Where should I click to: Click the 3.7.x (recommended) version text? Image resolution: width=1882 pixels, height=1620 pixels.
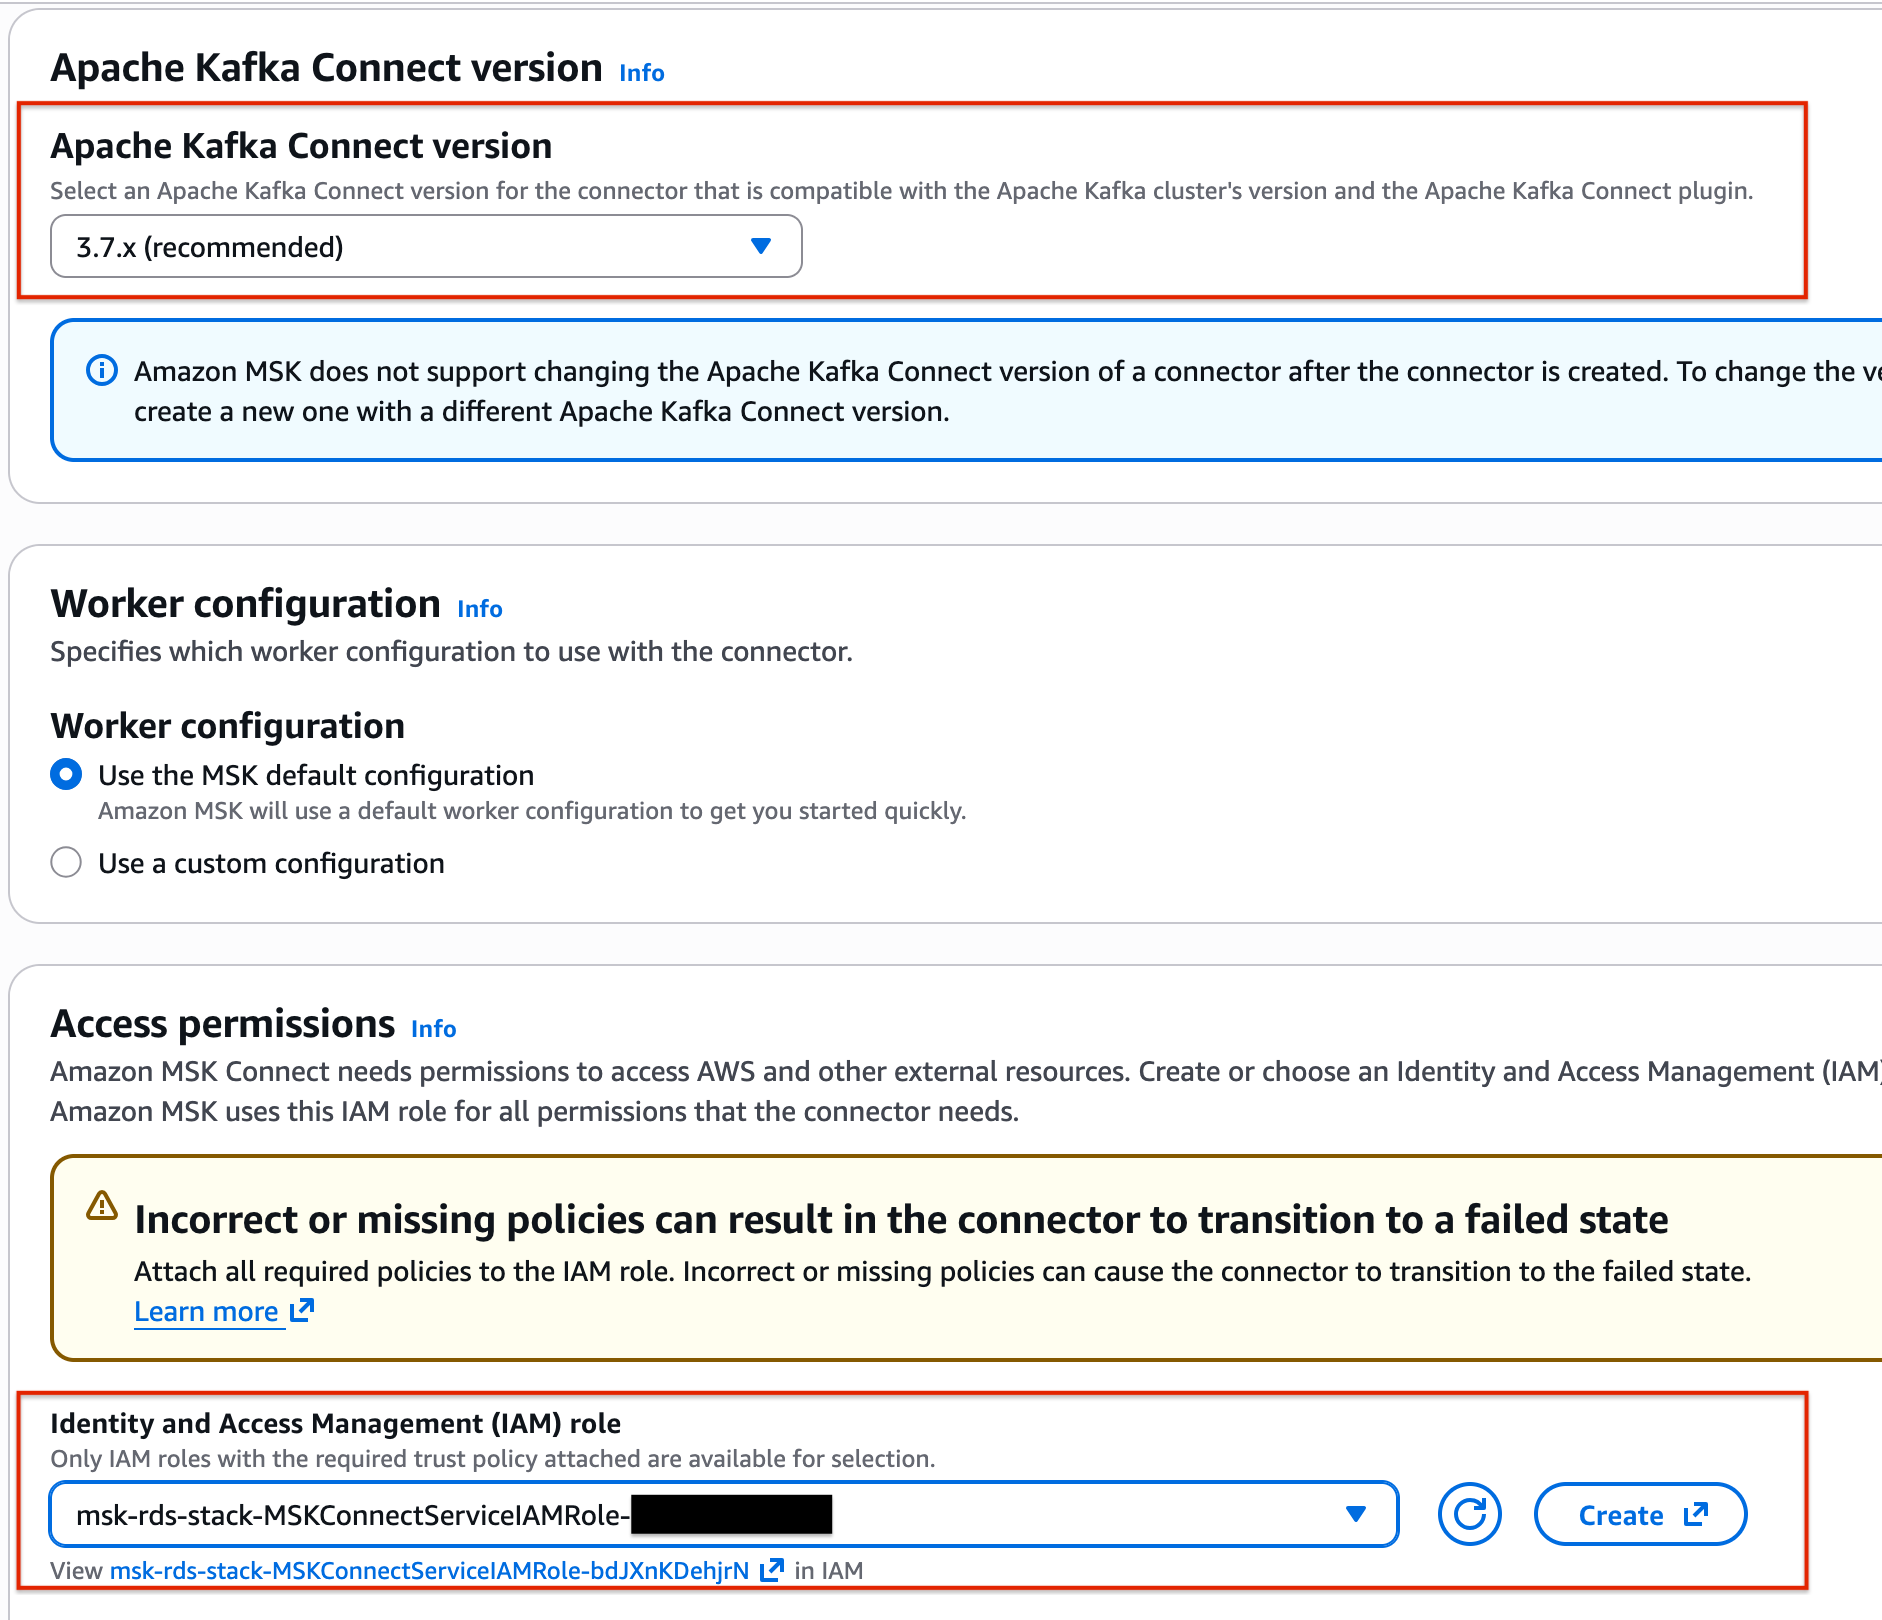coord(210,247)
